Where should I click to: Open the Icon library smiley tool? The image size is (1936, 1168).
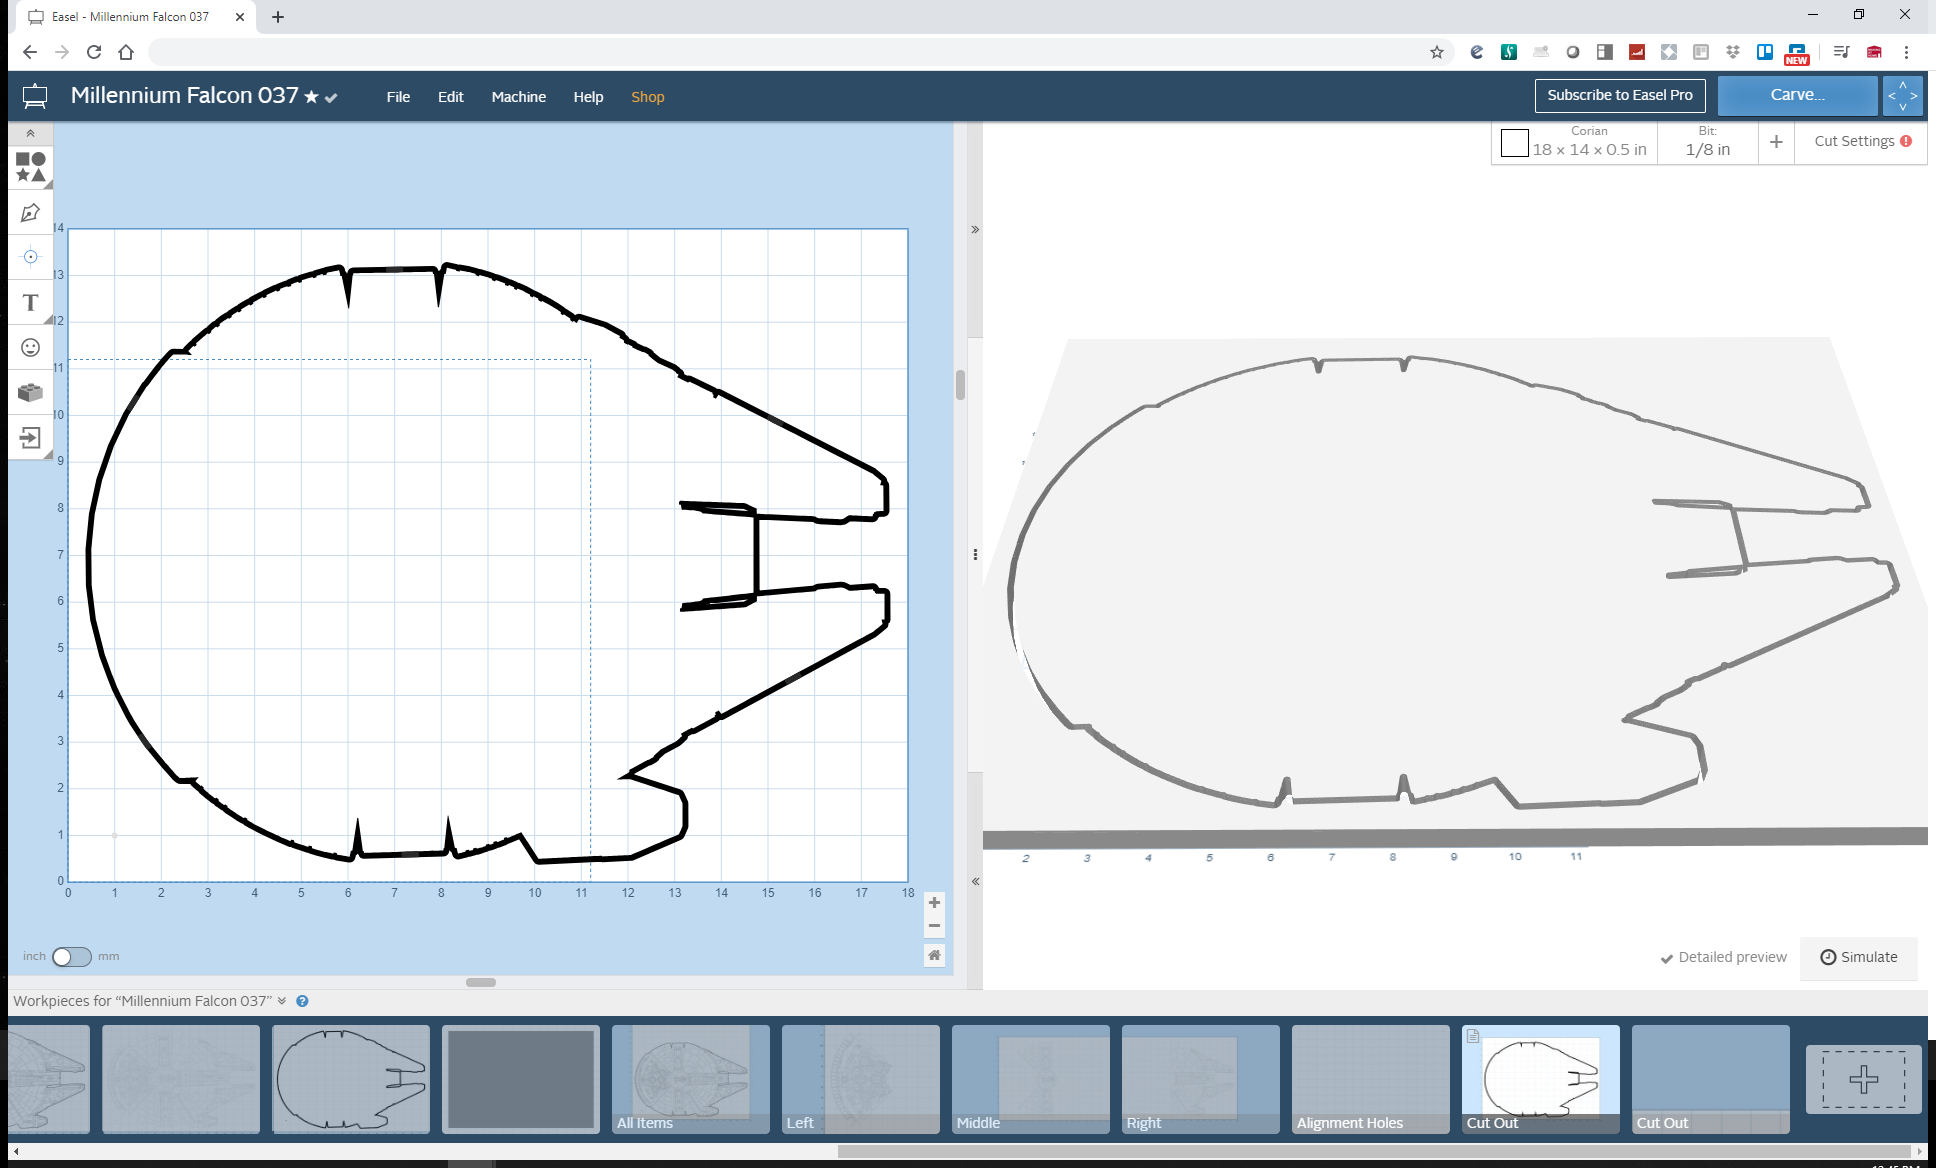pyautogui.click(x=30, y=347)
